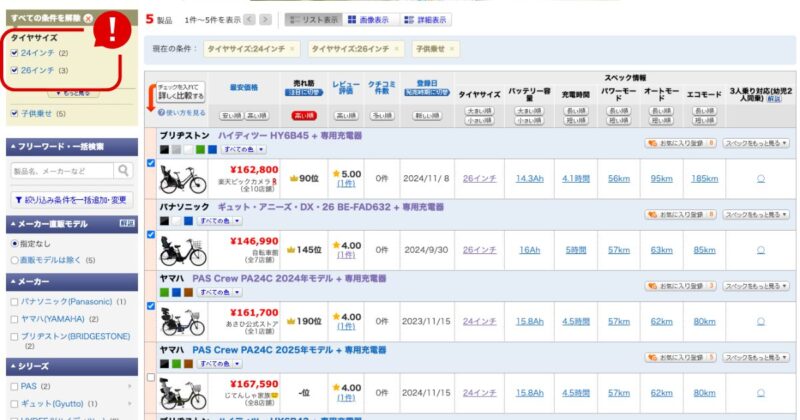Add PAS Crew 2025年モデル to favorites
The image size is (800, 420).
pos(681,358)
